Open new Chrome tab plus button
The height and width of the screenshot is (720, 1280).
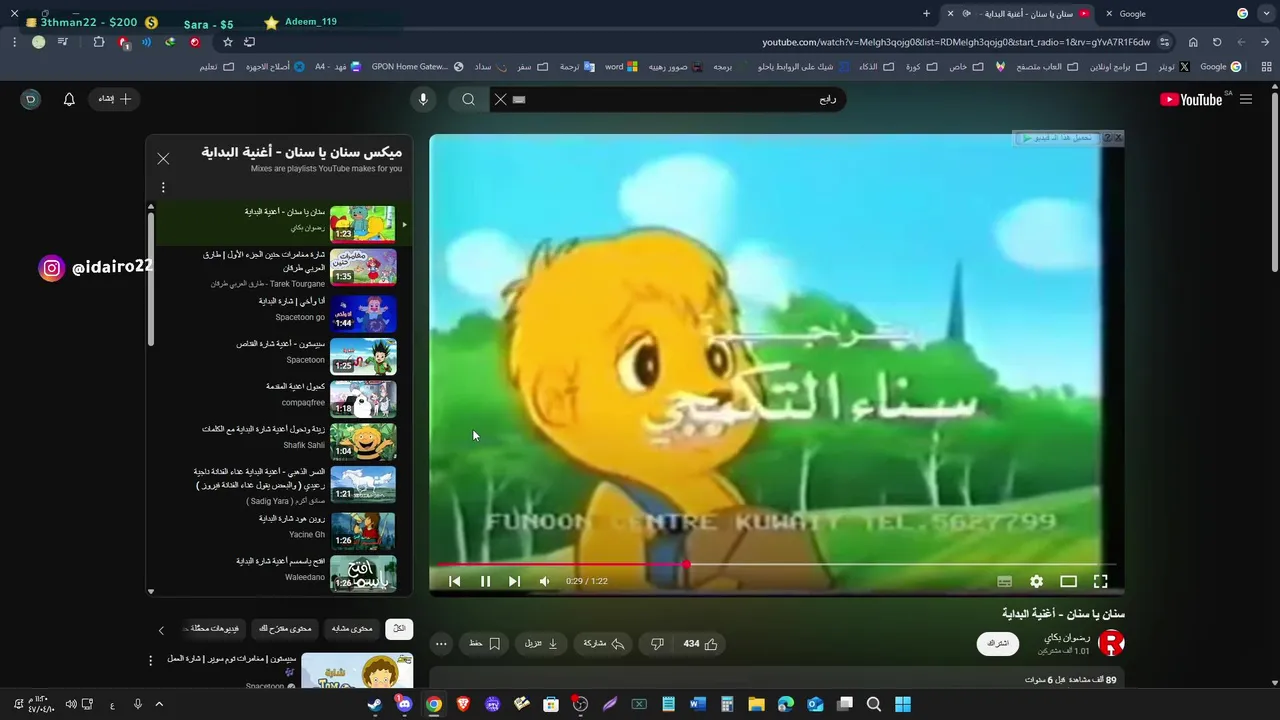pos(926,14)
